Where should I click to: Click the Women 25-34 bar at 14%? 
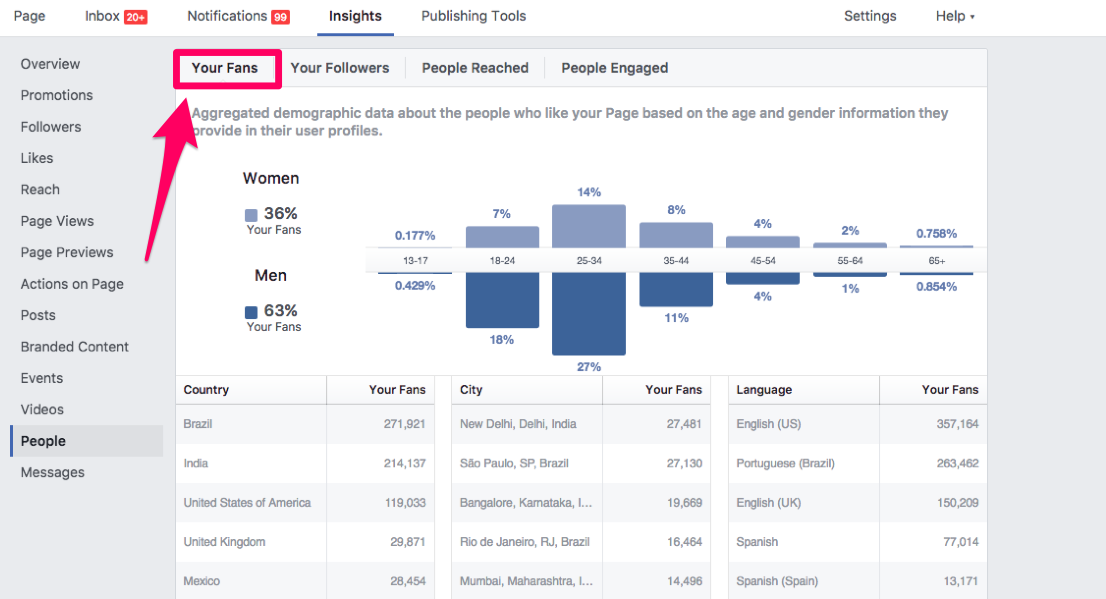click(588, 226)
